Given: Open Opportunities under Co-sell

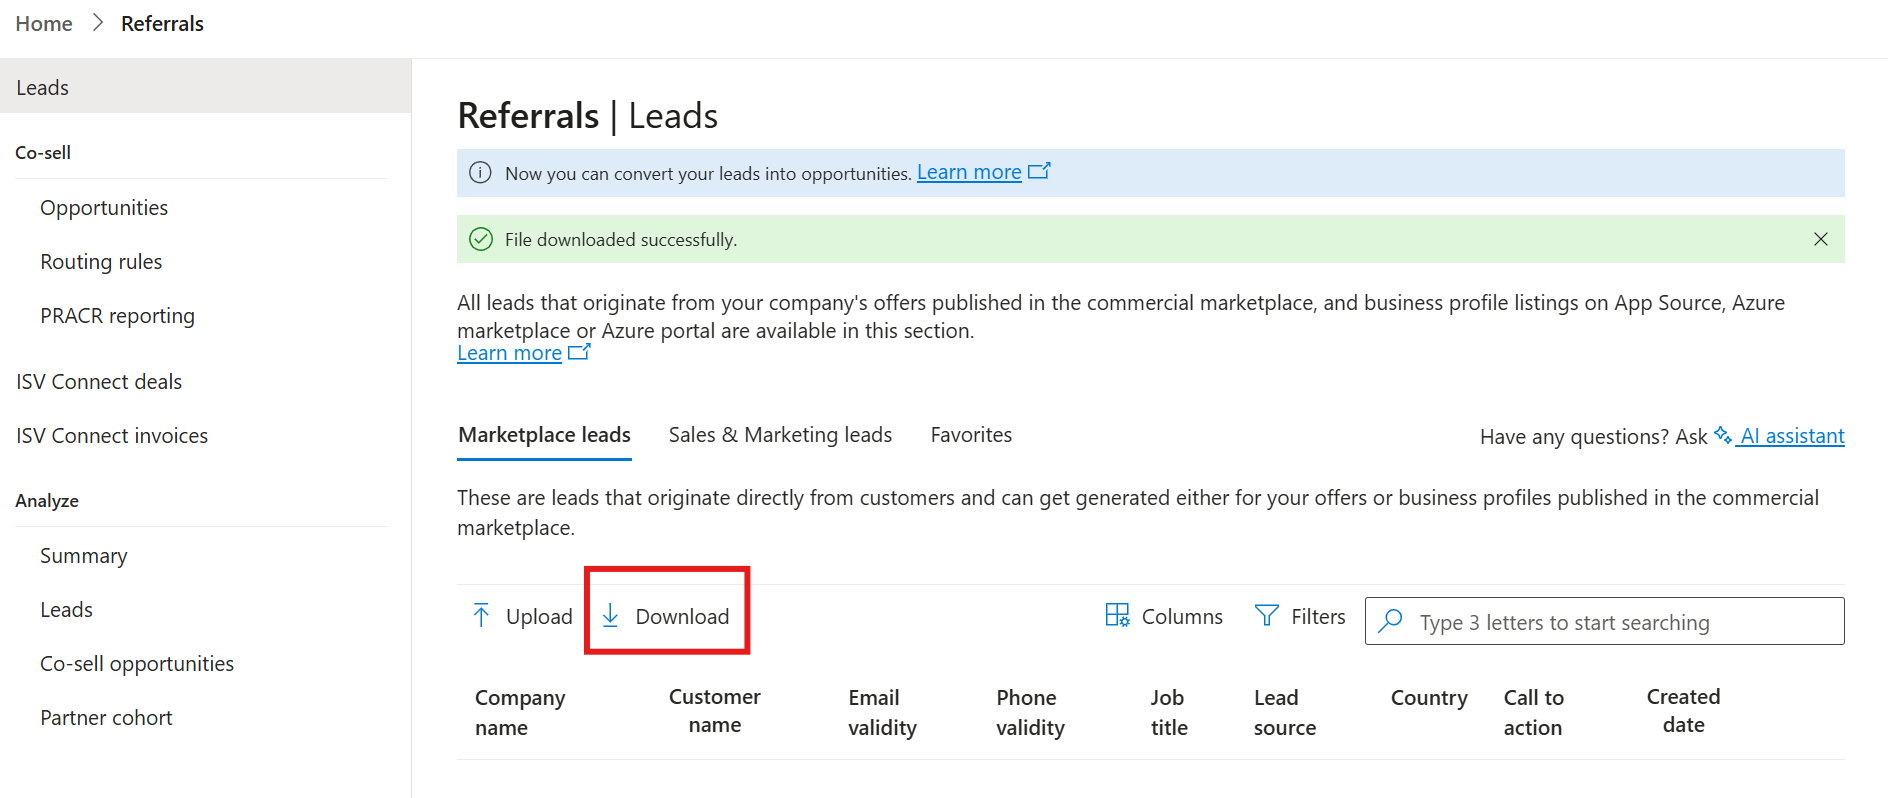Looking at the screenshot, I should click(104, 207).
